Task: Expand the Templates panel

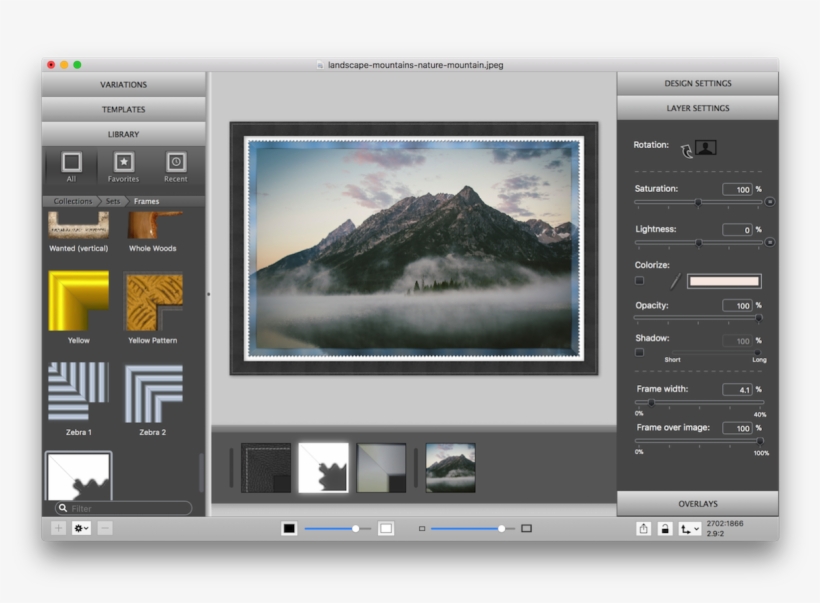Action: coord(123,109)
